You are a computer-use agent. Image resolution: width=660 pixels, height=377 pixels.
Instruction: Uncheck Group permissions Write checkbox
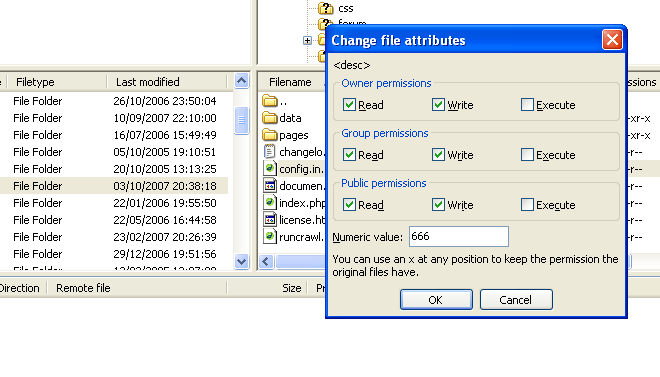click(438, 155)
